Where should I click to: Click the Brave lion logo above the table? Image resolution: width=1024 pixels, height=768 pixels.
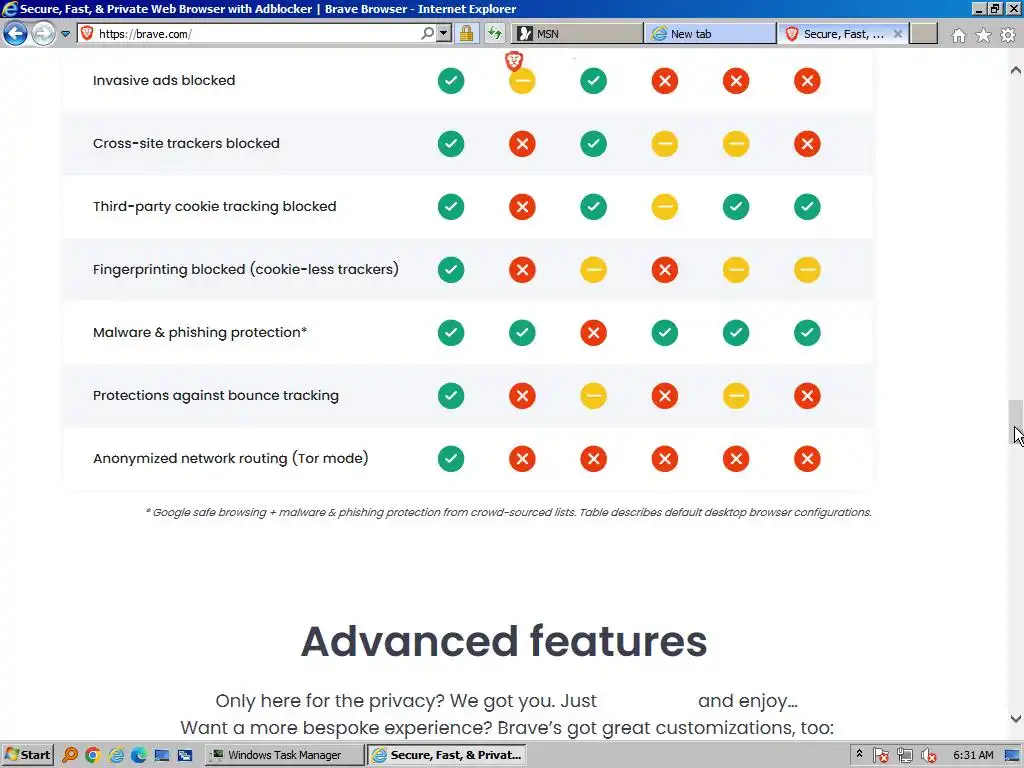(514, 61)
